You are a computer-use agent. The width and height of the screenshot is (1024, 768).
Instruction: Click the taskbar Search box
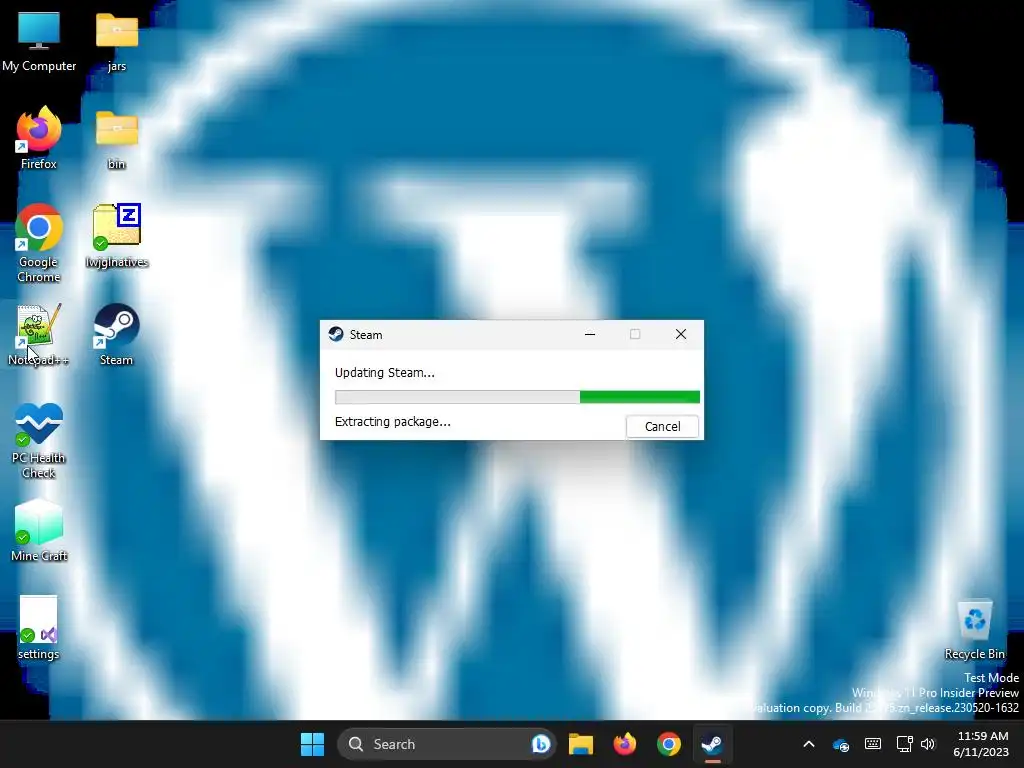pos(447,744)
